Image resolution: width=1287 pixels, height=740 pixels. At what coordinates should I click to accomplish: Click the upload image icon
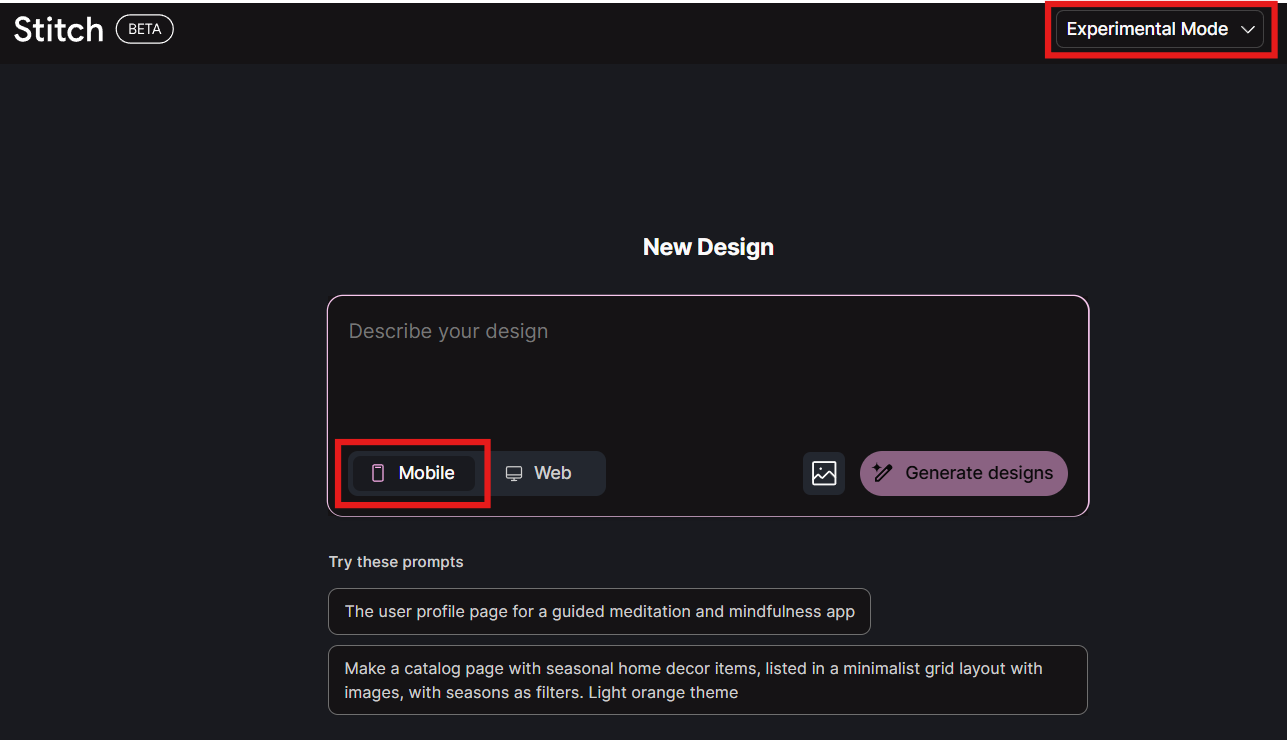pos(824,473)
